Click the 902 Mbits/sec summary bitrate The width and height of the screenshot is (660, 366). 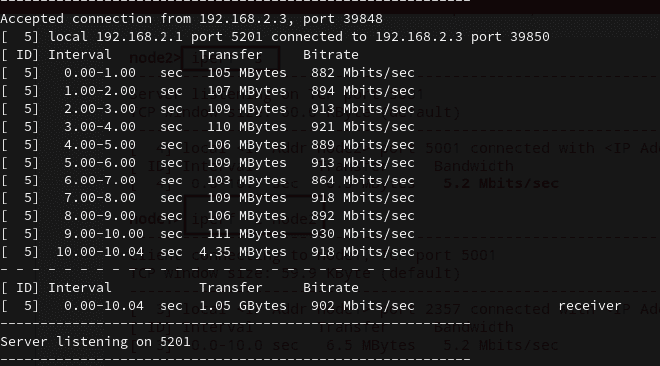[x=363, y=306]
